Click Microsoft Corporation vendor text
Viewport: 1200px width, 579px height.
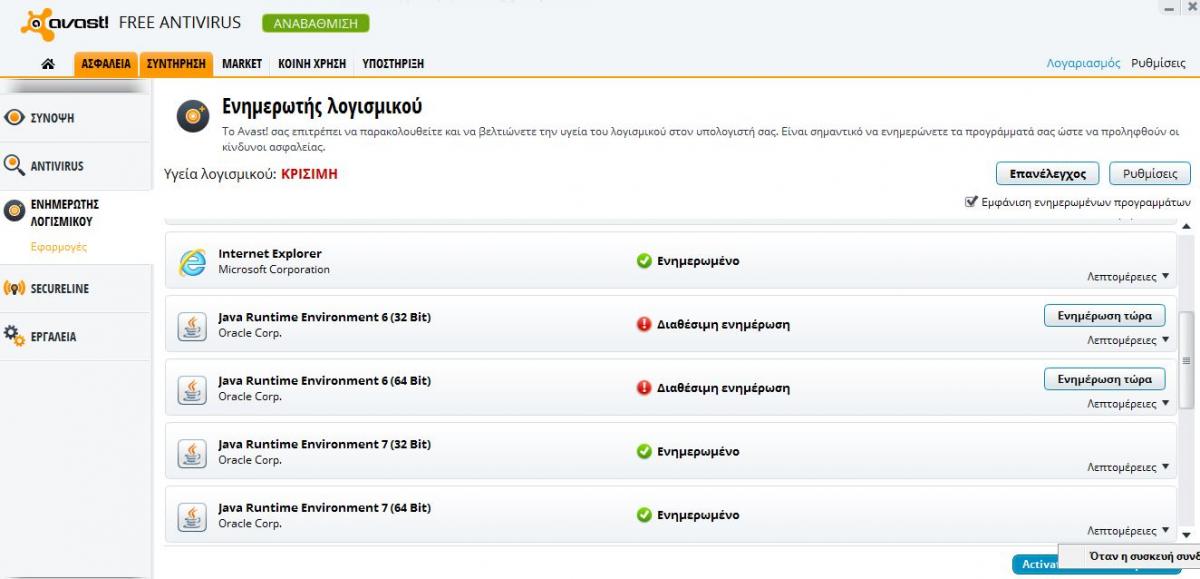[274, 270]
